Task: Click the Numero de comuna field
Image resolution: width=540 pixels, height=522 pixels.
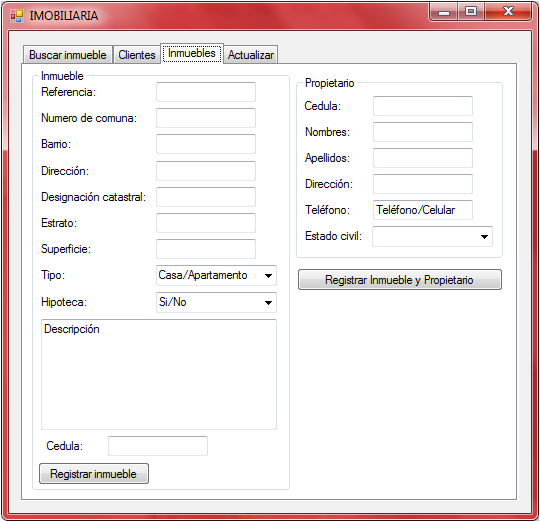Action: coord(206,118)
